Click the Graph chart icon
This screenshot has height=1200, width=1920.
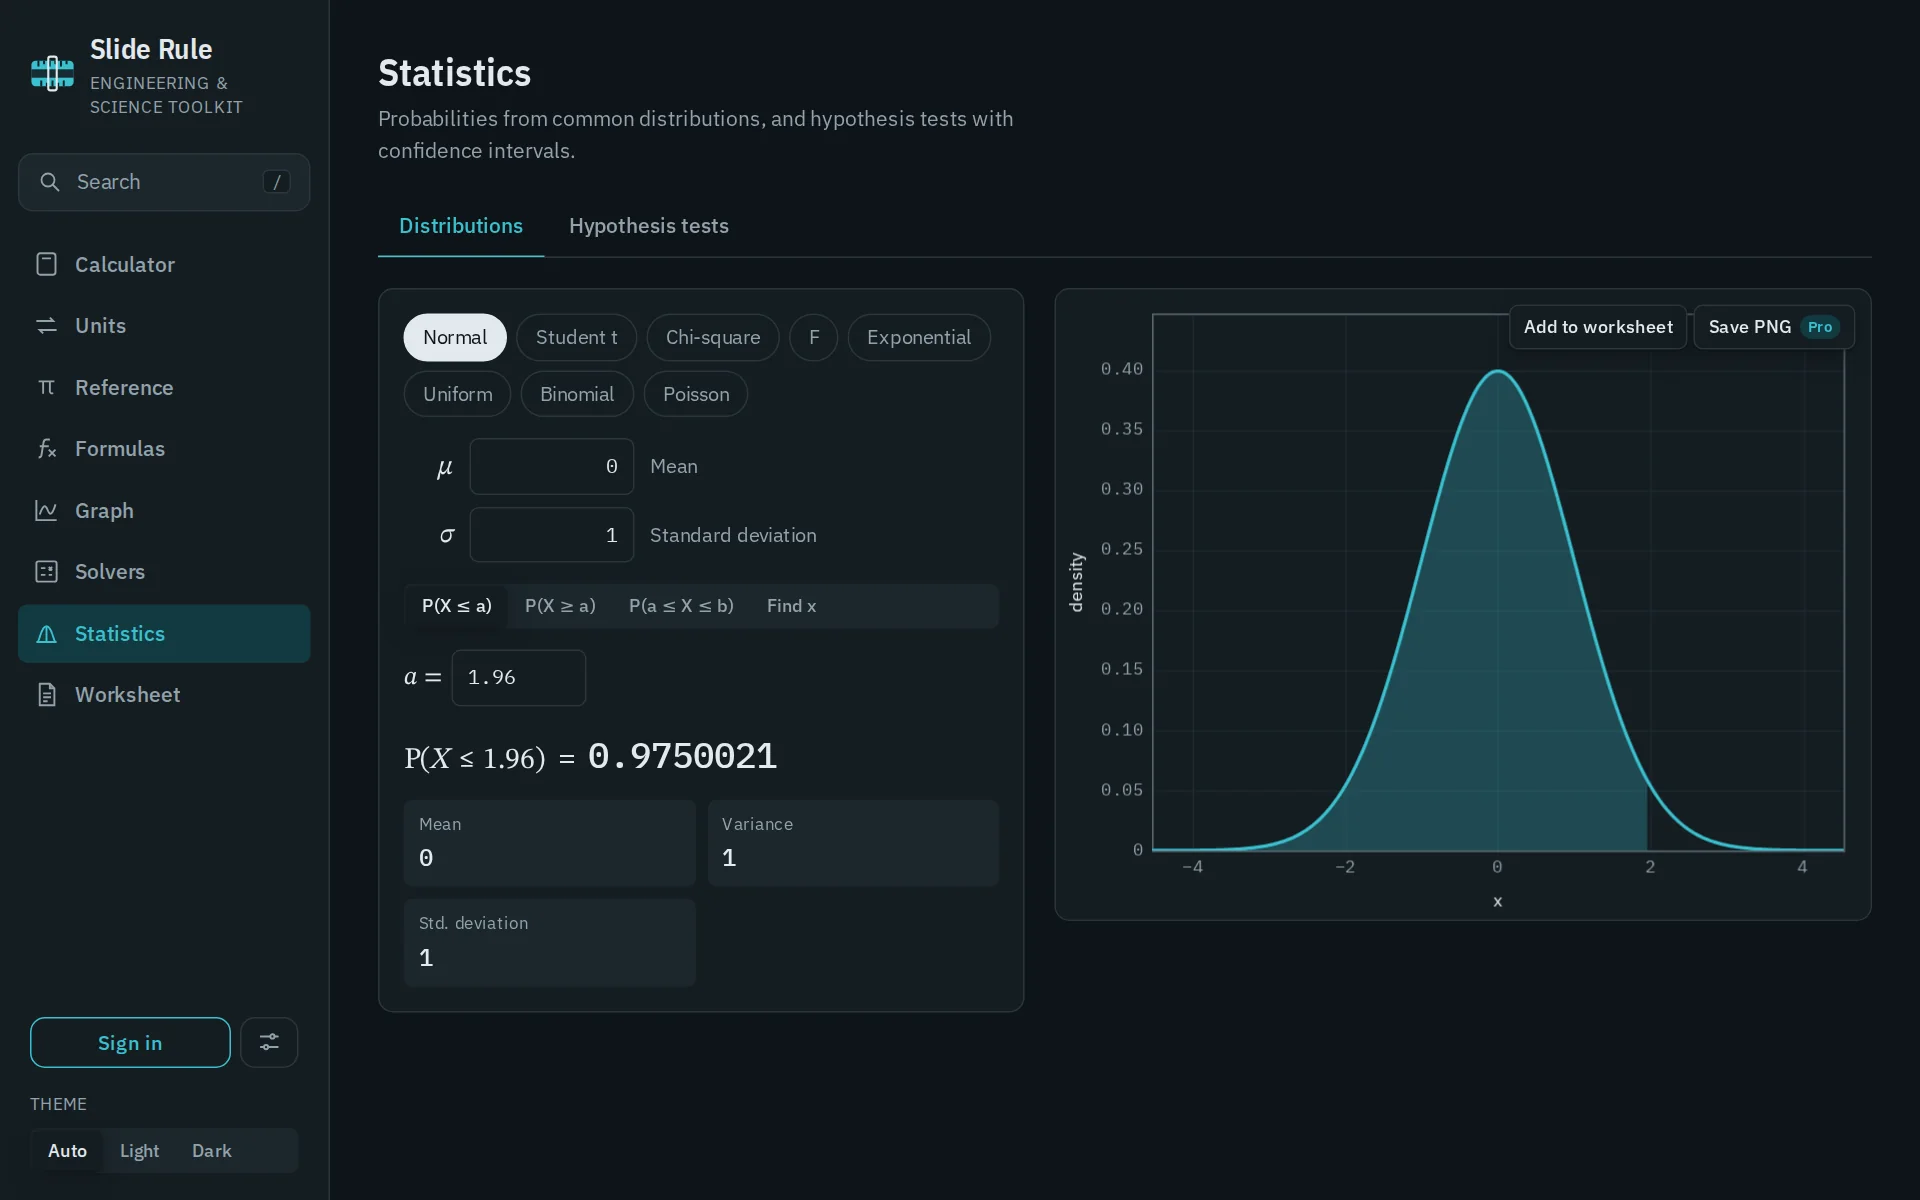[x=46, y=510]
